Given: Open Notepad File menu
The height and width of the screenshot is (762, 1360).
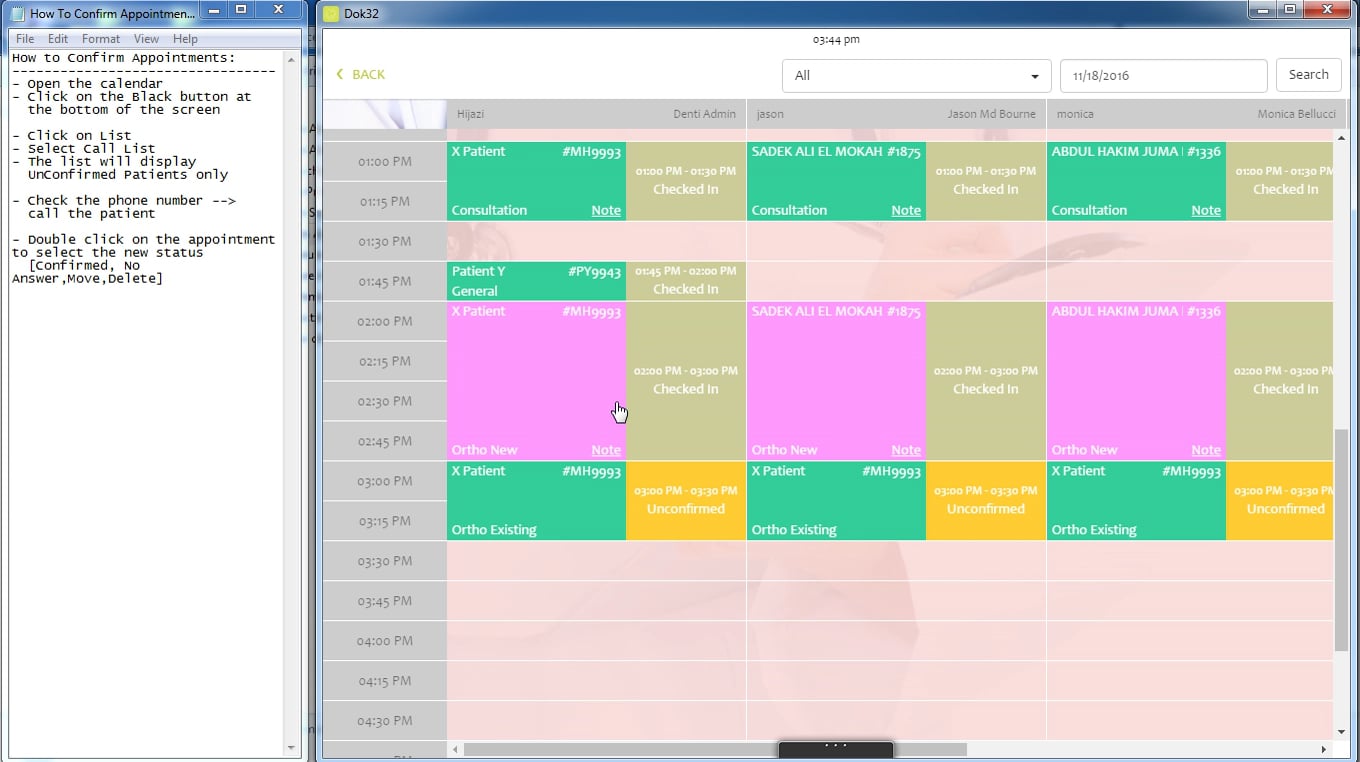Looking at the screenshot, I should point(25,39).
